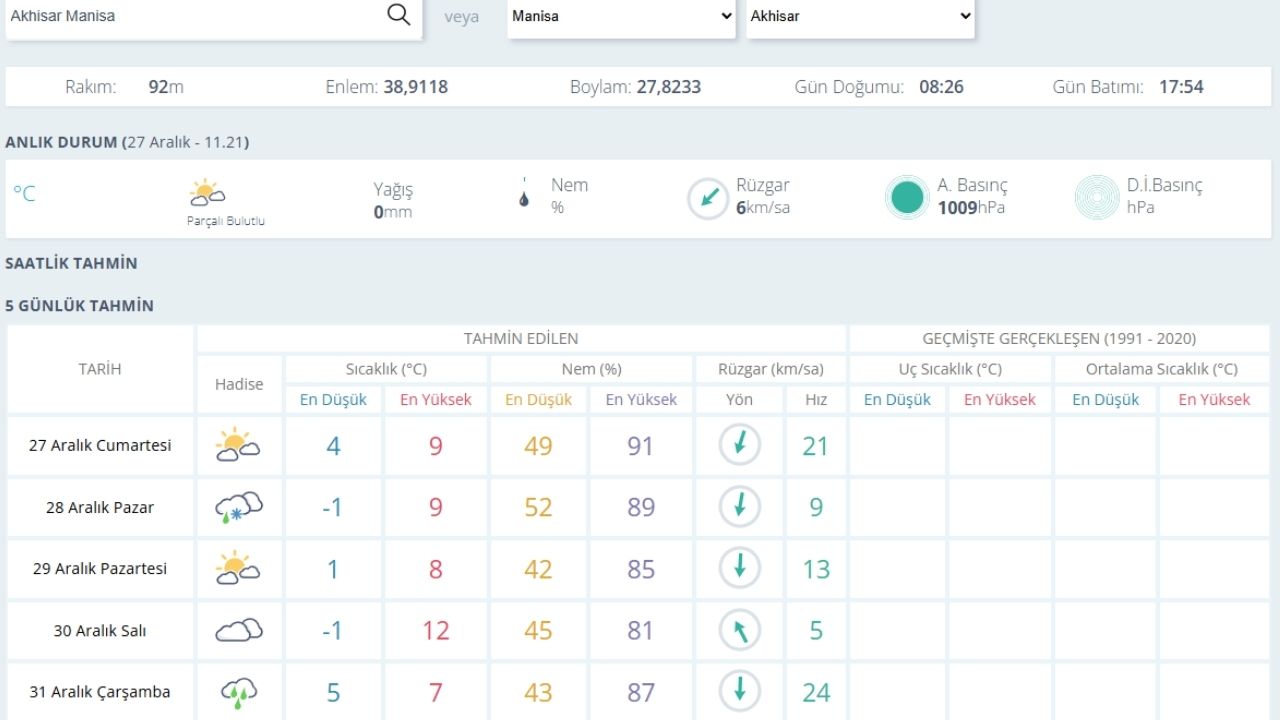Click the cloudy icon for 30 Aralık Salı

(238, 630)
